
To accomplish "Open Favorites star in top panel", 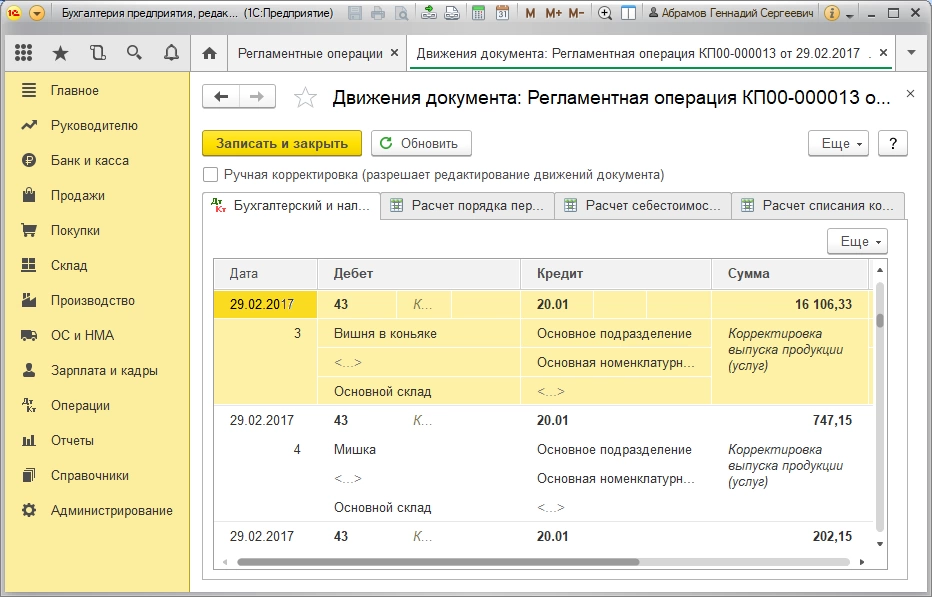I will coord(60,53).
